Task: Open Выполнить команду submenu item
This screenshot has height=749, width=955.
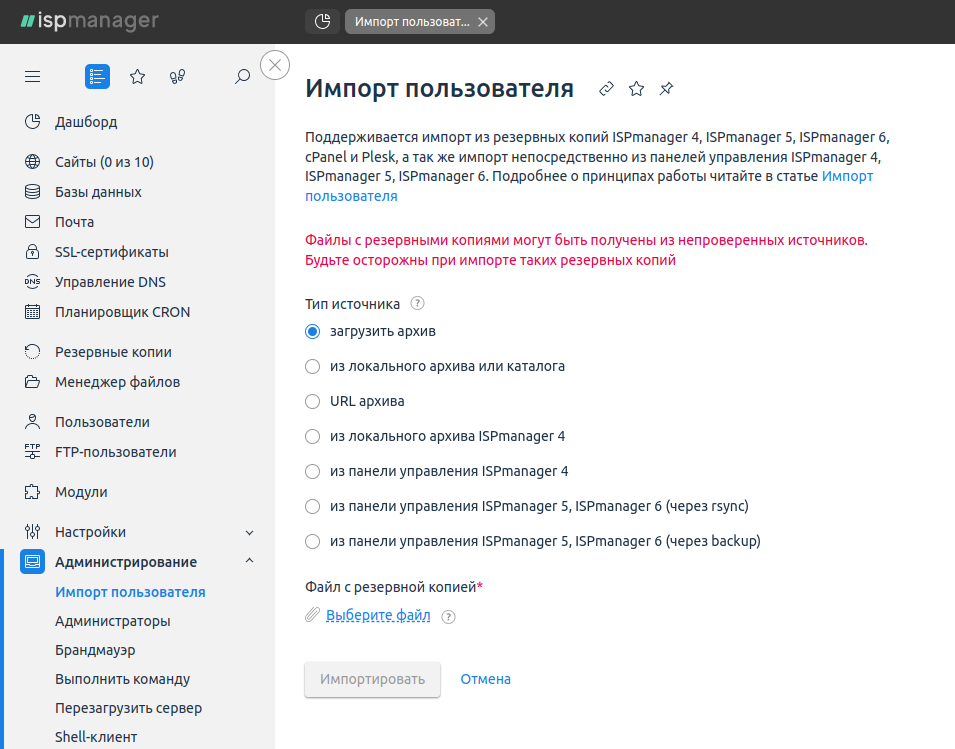Action: [122, 679]
